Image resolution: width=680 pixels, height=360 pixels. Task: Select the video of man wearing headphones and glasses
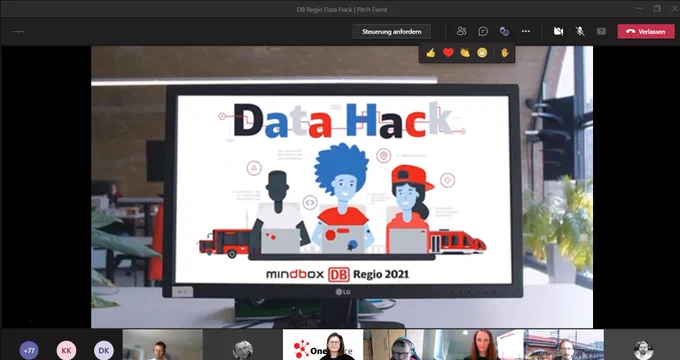pos(403,345)
